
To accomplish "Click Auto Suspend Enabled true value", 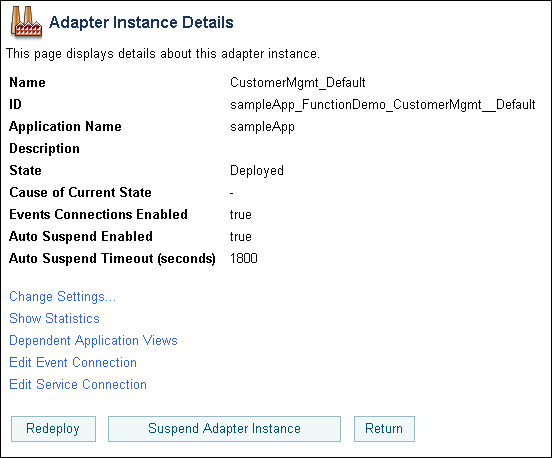I will point(240,237).
